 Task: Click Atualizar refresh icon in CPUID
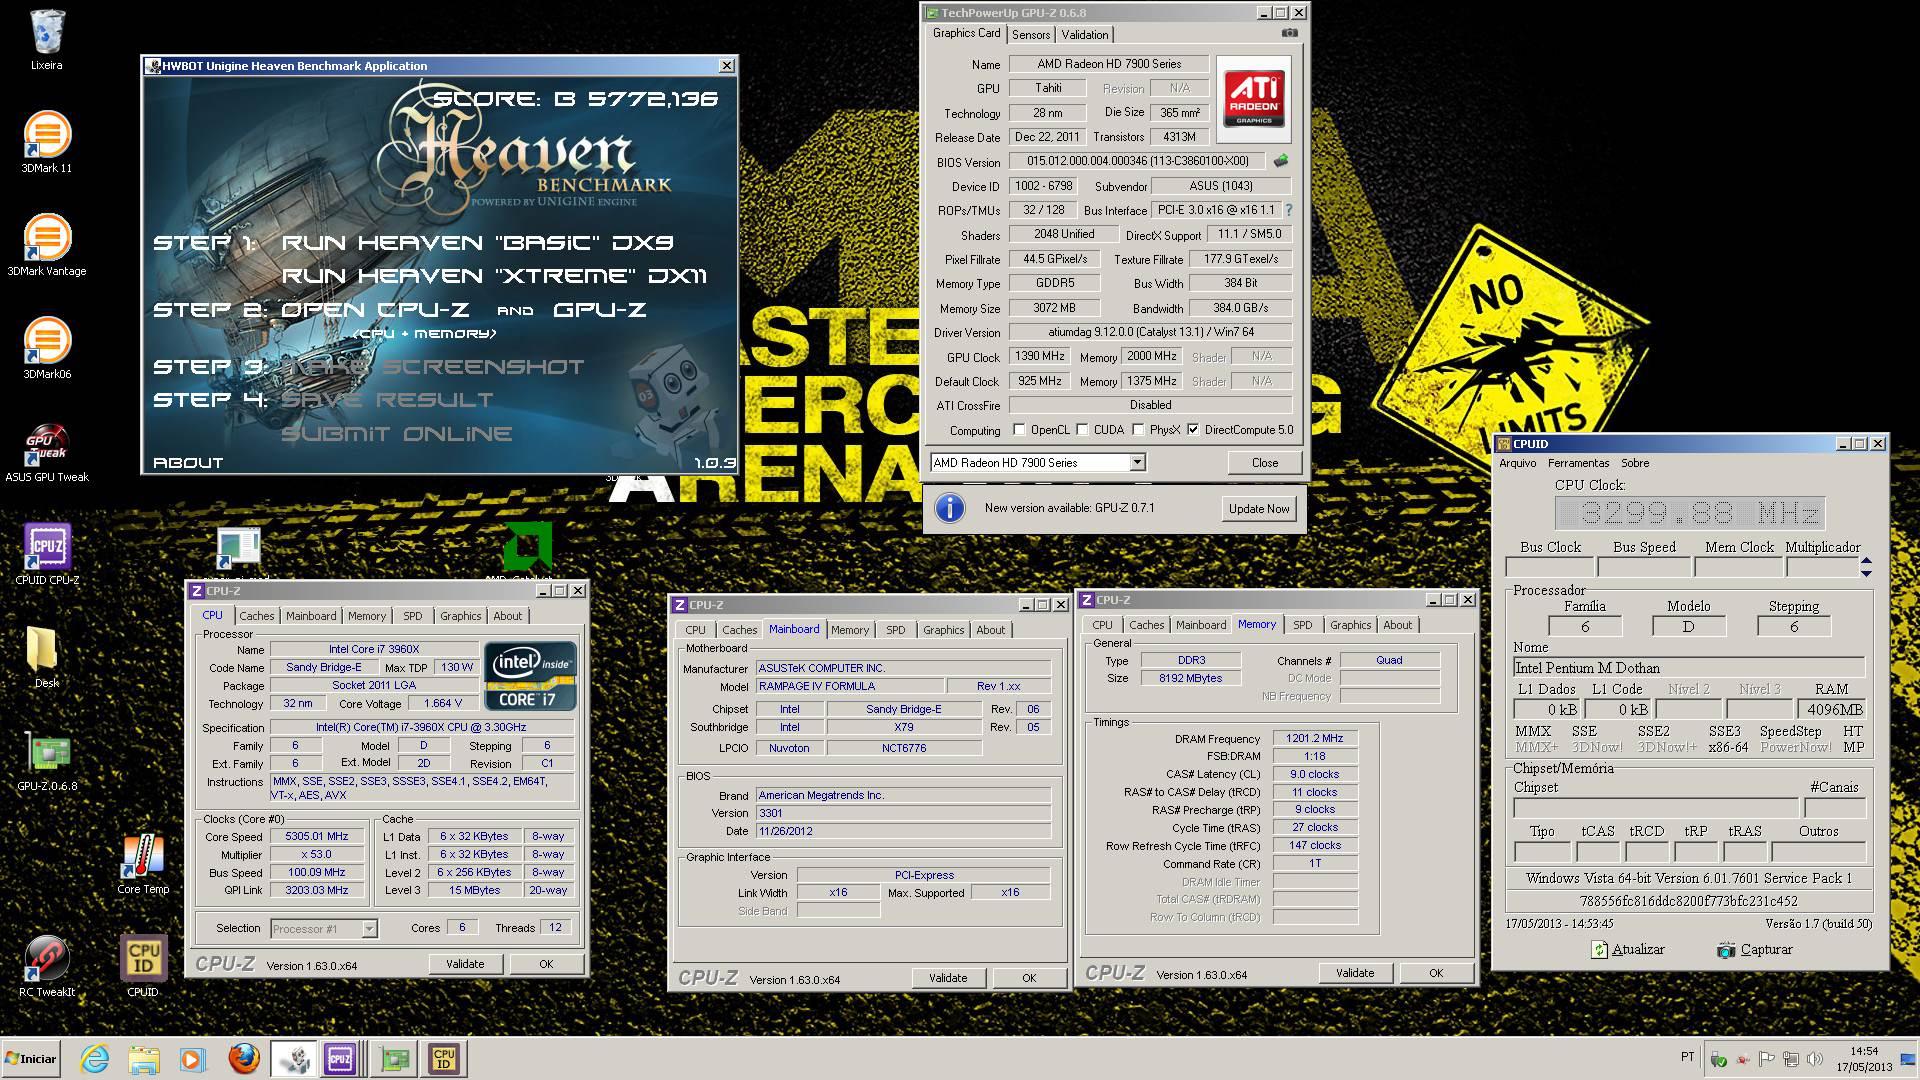click(1599, 950)
